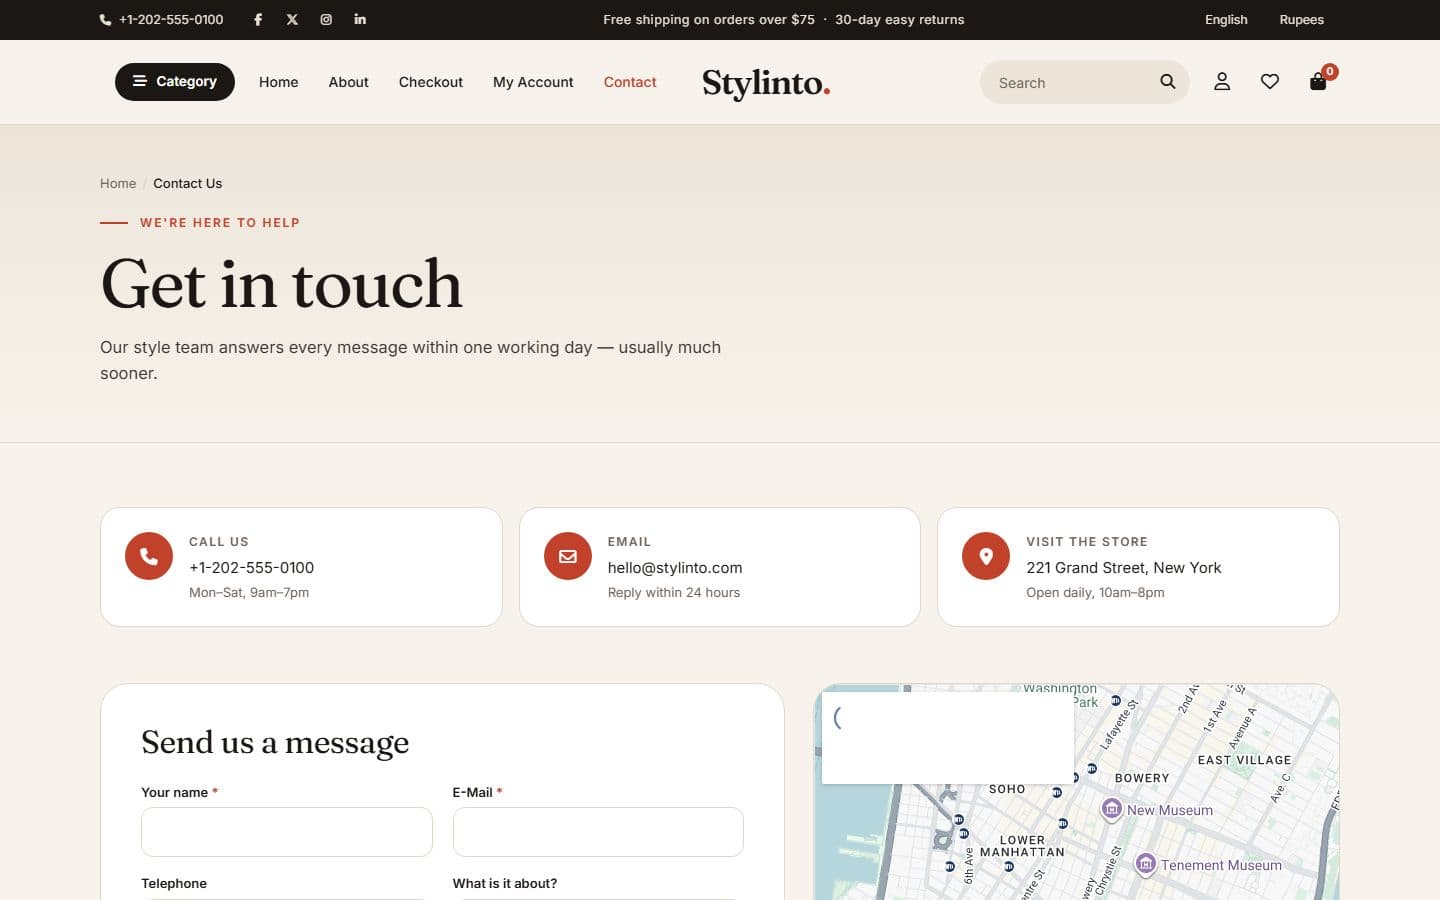Screen dimensions: 1440x900
Task: Click the hello@stylinto.com email address
Action: [x=675, y=567]
